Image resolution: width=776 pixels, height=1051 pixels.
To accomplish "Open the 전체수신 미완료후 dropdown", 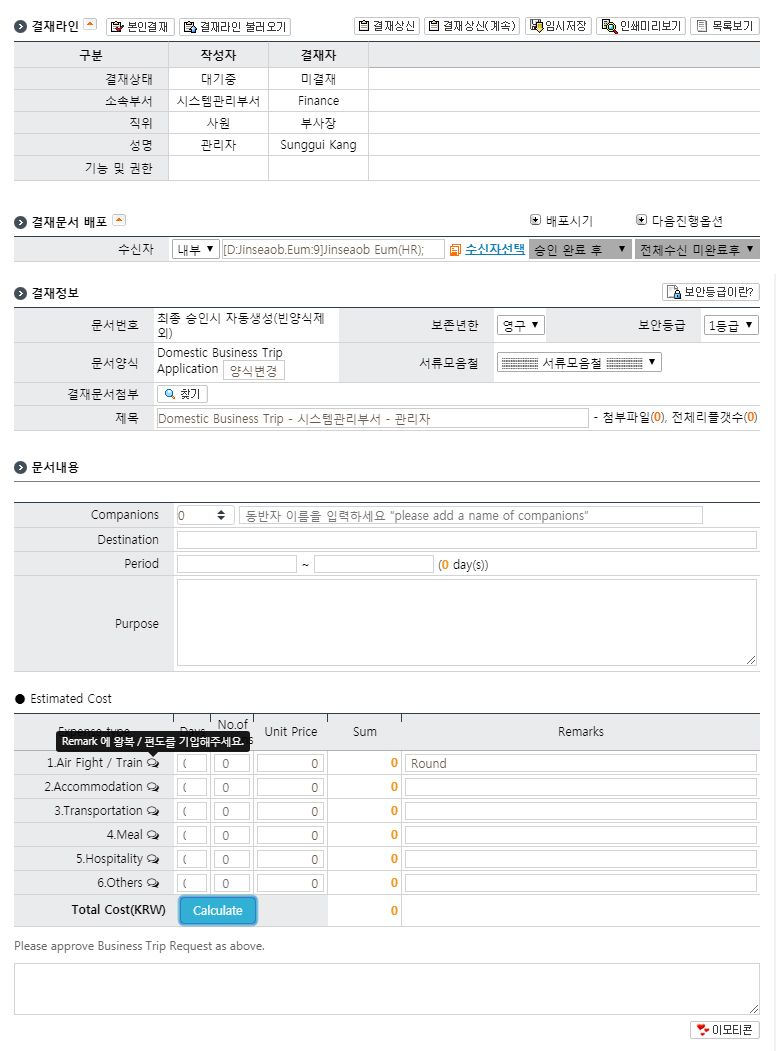I will coord(697,249).
